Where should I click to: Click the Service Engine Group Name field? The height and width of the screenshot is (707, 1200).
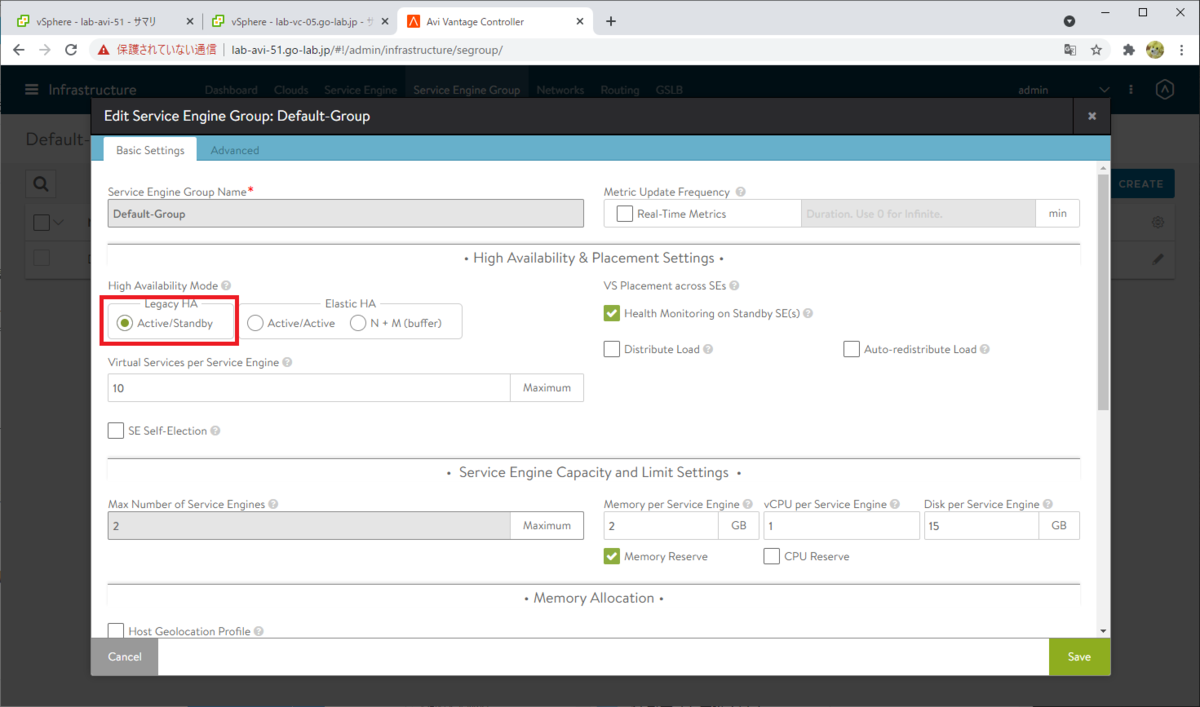tap(345, 214)
